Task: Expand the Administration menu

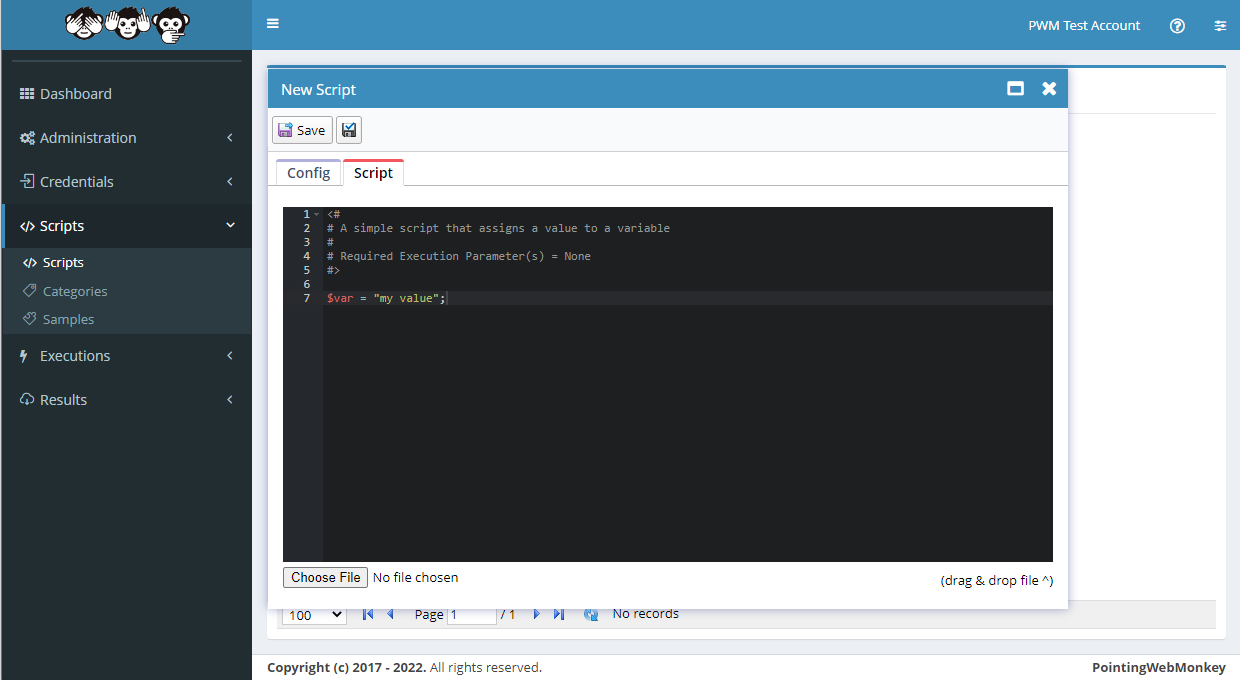Action: pos(127,138)
